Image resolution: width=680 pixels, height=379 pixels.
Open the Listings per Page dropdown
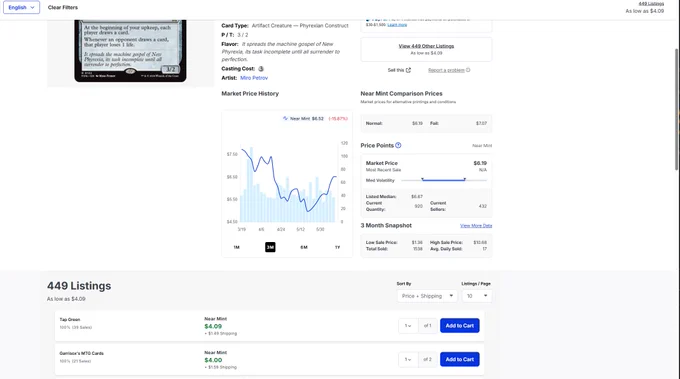tap(477, 296)
